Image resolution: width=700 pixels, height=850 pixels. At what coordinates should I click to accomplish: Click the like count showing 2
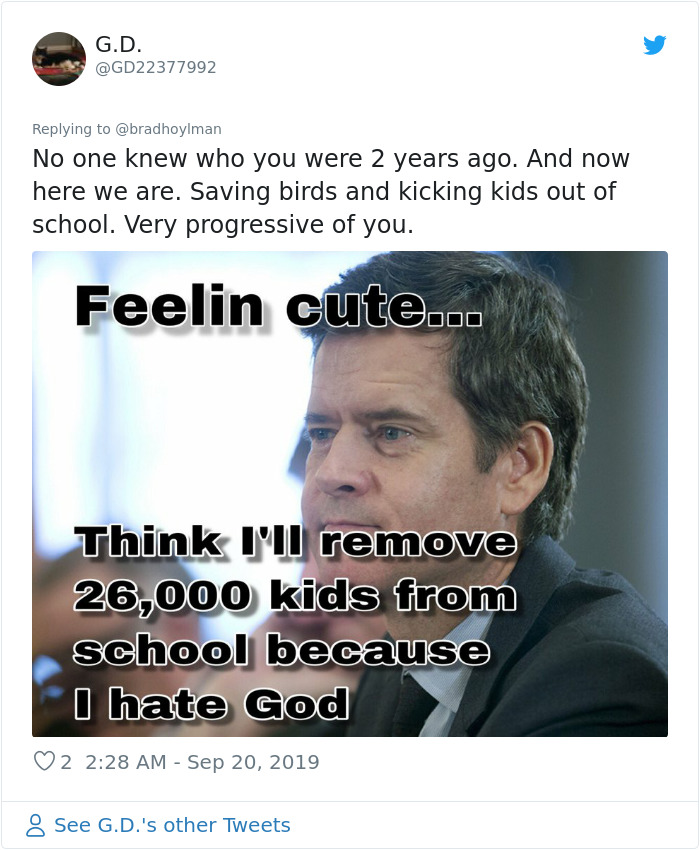click(x=65, y=762)
